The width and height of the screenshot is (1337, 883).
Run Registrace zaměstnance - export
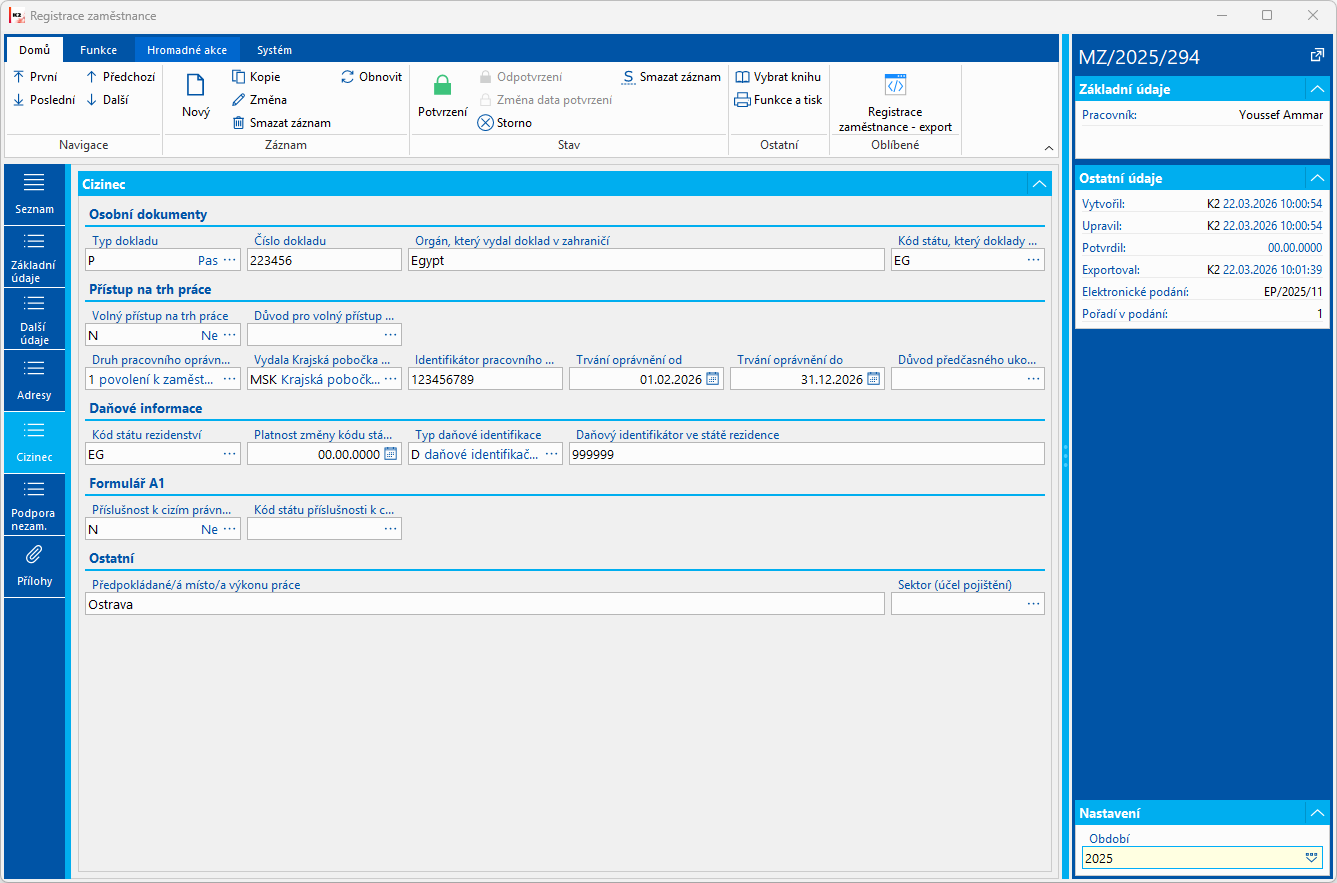click(x=895, y=102)
